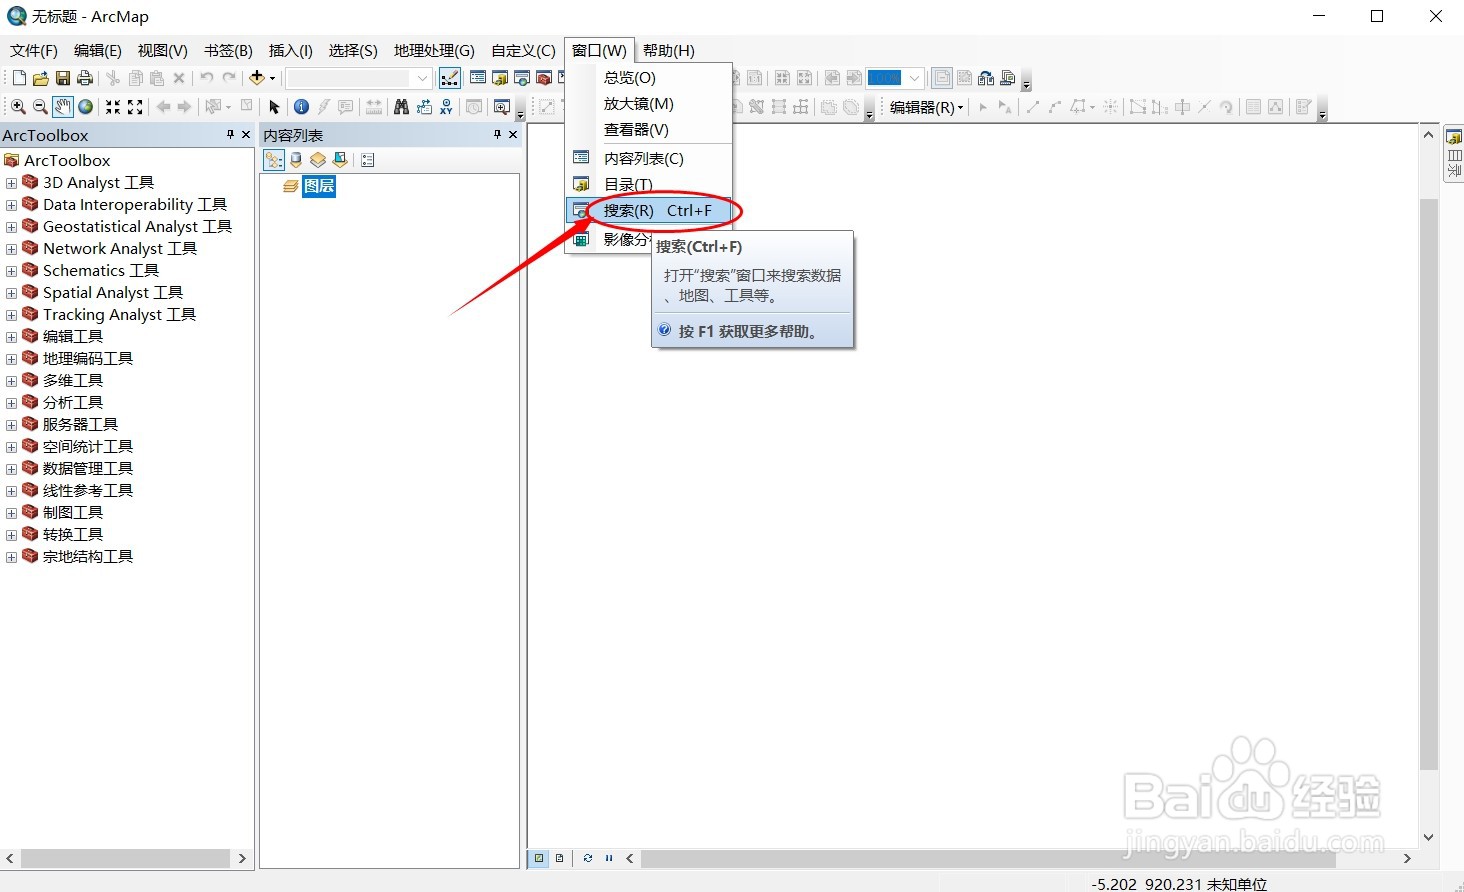Screen dimensions: 1464x892
Task: Choose 搜索(R) Ctrl+F menu entry
Action: point(650,211)
